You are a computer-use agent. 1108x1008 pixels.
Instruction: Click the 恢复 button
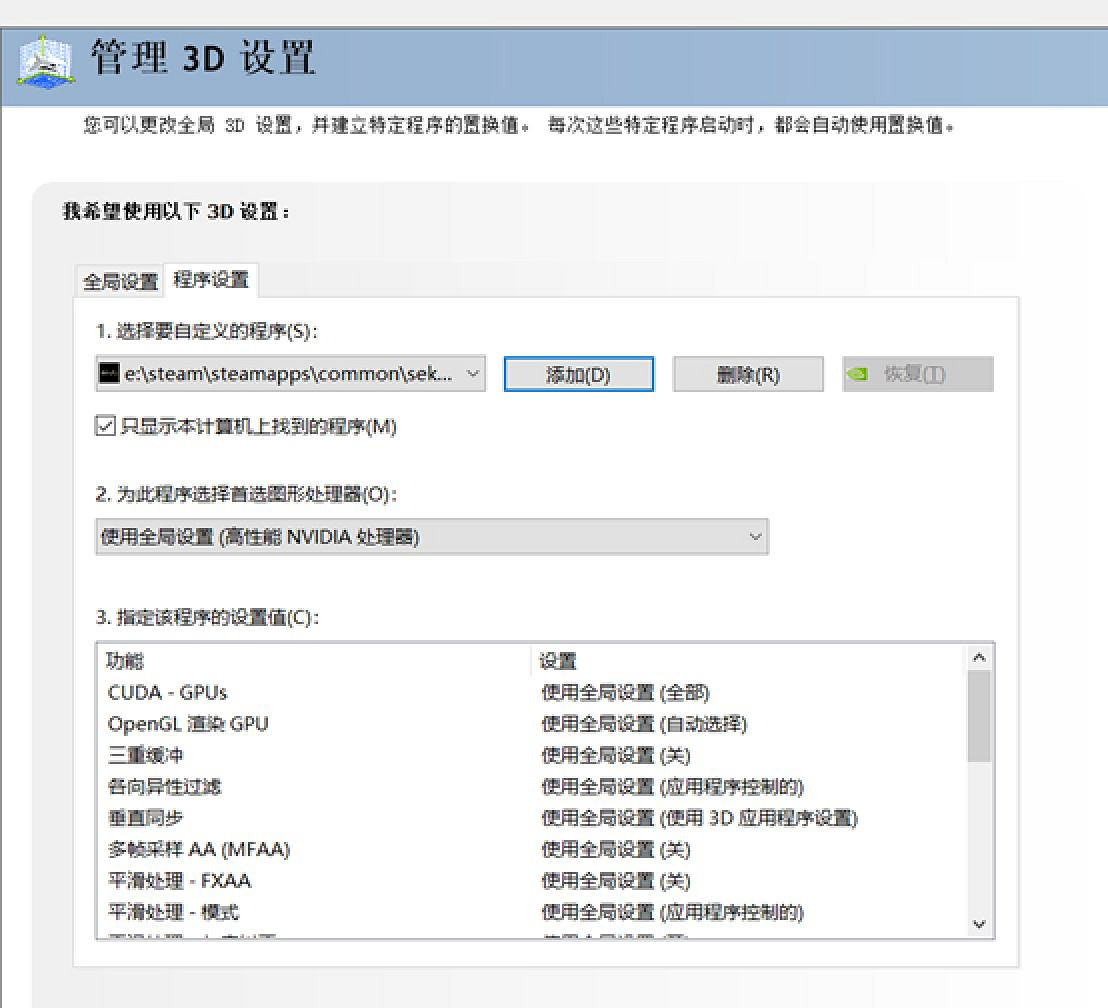click(x=917, y=373)
